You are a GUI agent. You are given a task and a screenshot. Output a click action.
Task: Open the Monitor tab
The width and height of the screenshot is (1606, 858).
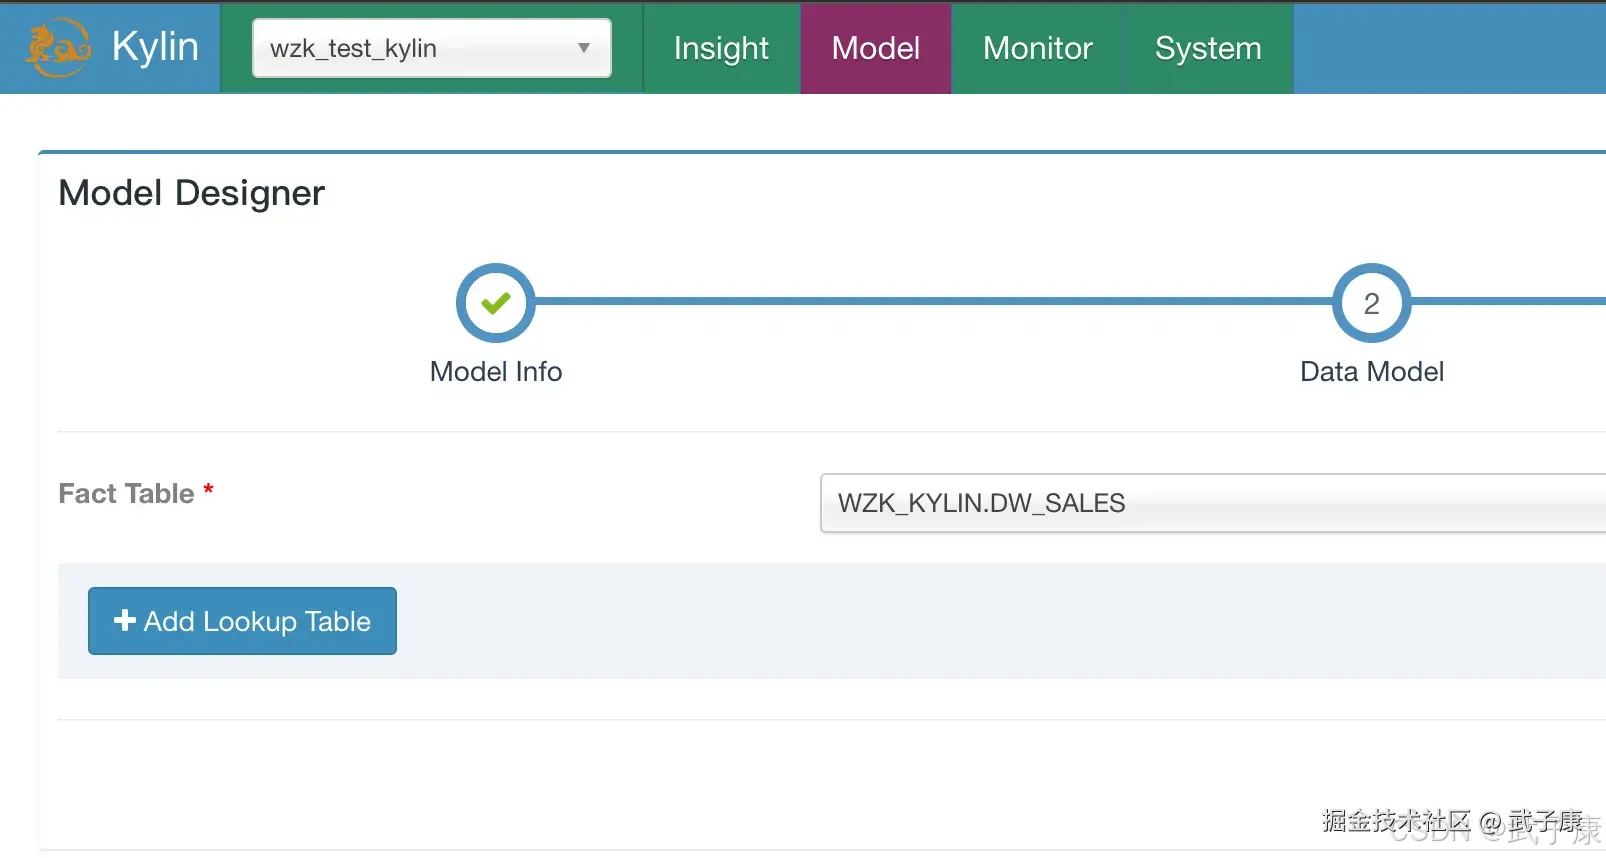coord(1037,48)
